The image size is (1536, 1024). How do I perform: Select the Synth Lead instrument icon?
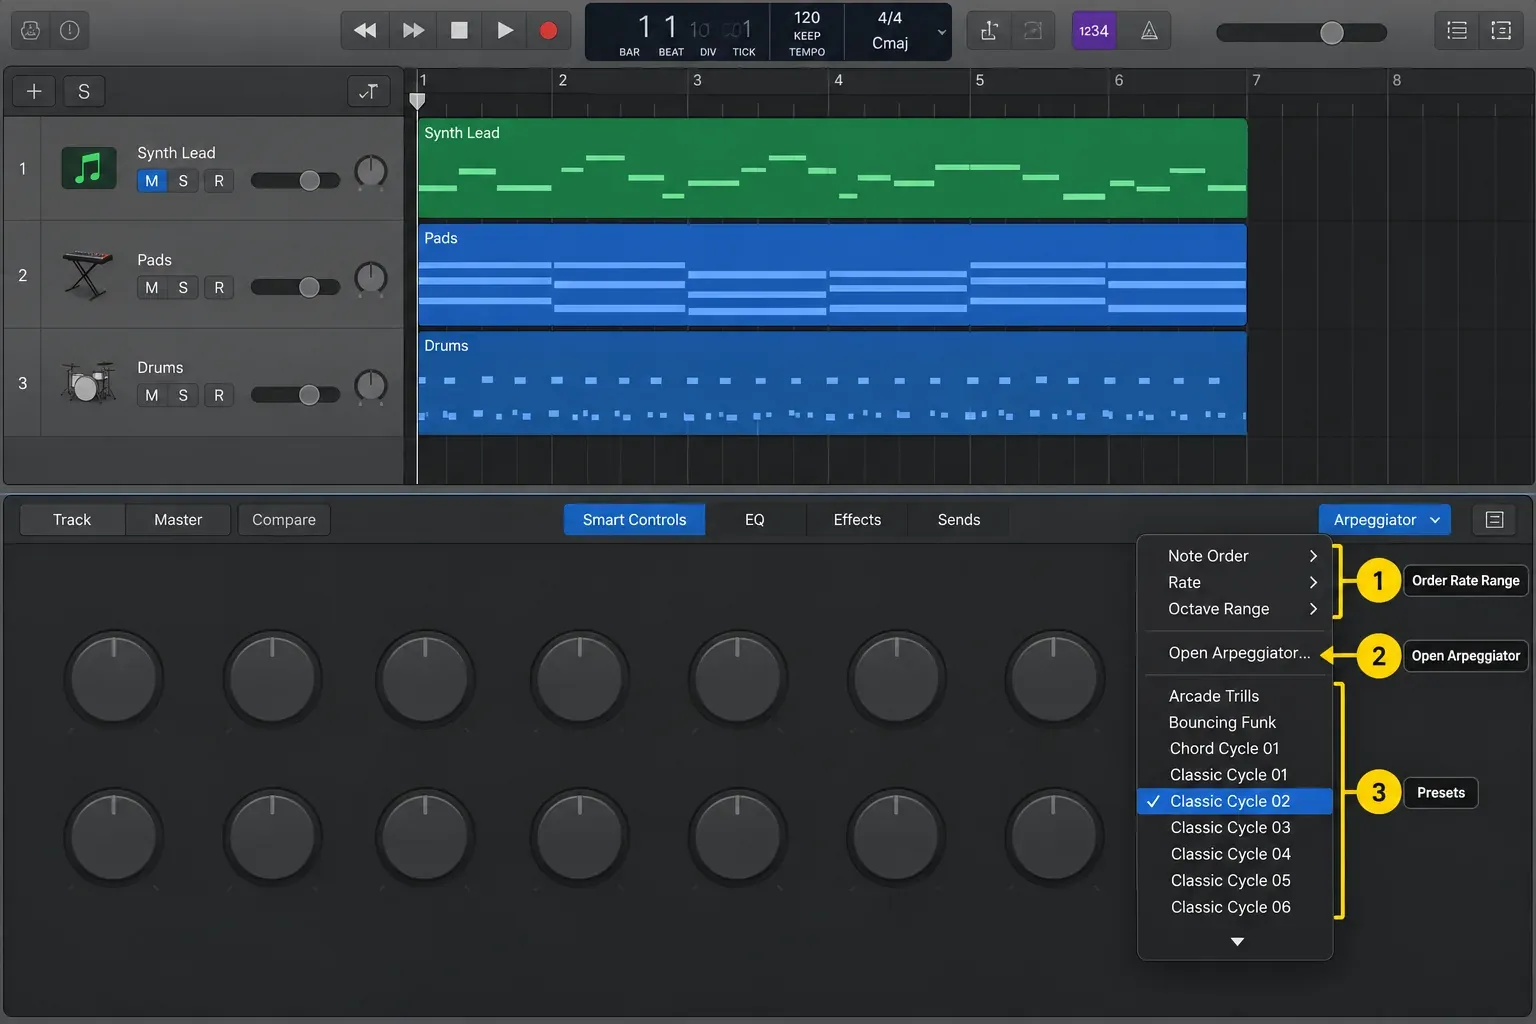[x=89, y=168]
